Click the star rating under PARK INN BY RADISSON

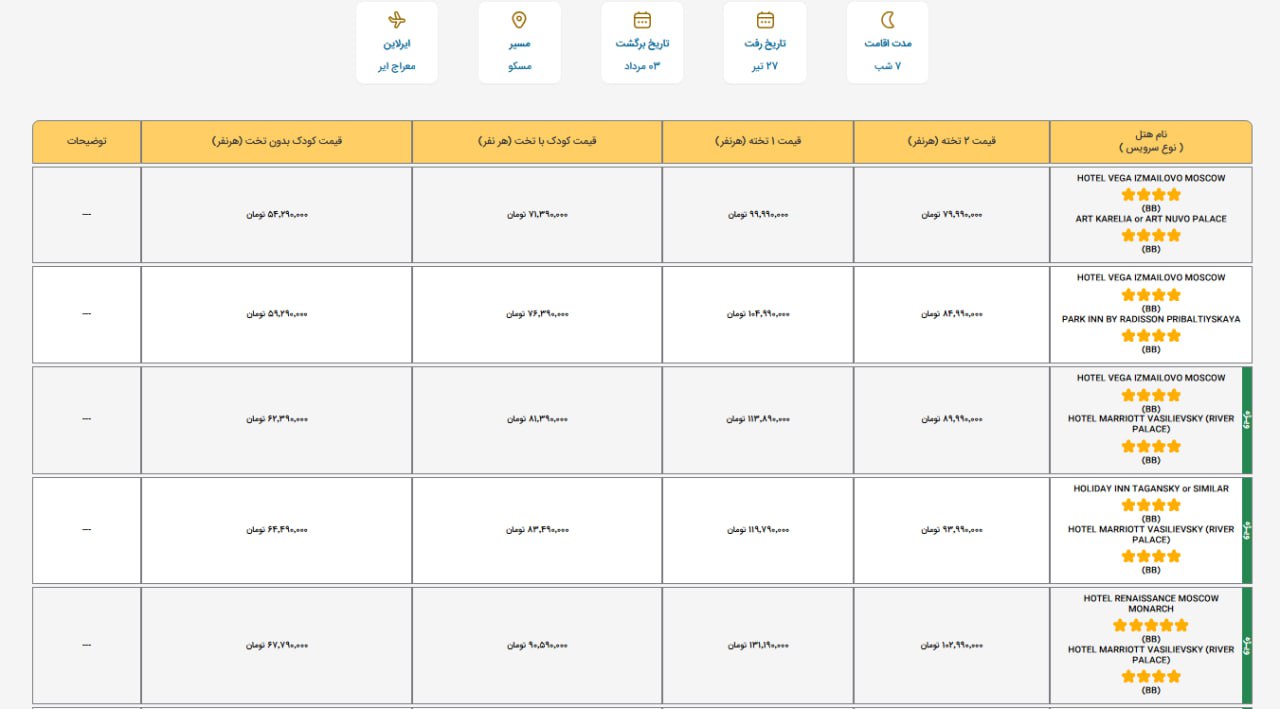click(1151, 336)
